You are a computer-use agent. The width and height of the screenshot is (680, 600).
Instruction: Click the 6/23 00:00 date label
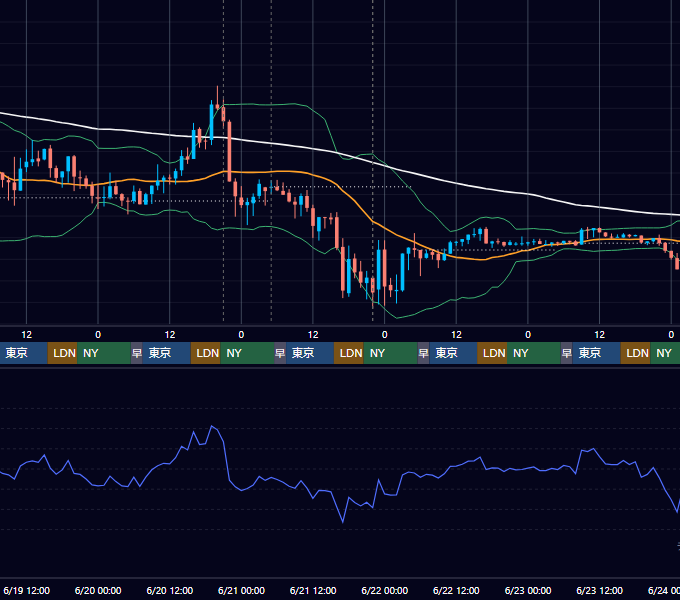pyautogui.click(x=528, y=590)
